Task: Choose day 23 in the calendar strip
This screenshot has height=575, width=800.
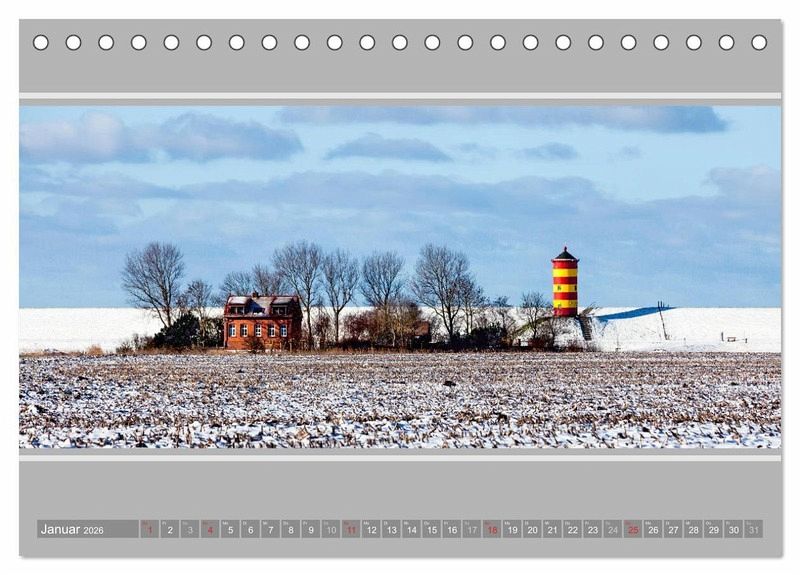Action: pos(593,529)
